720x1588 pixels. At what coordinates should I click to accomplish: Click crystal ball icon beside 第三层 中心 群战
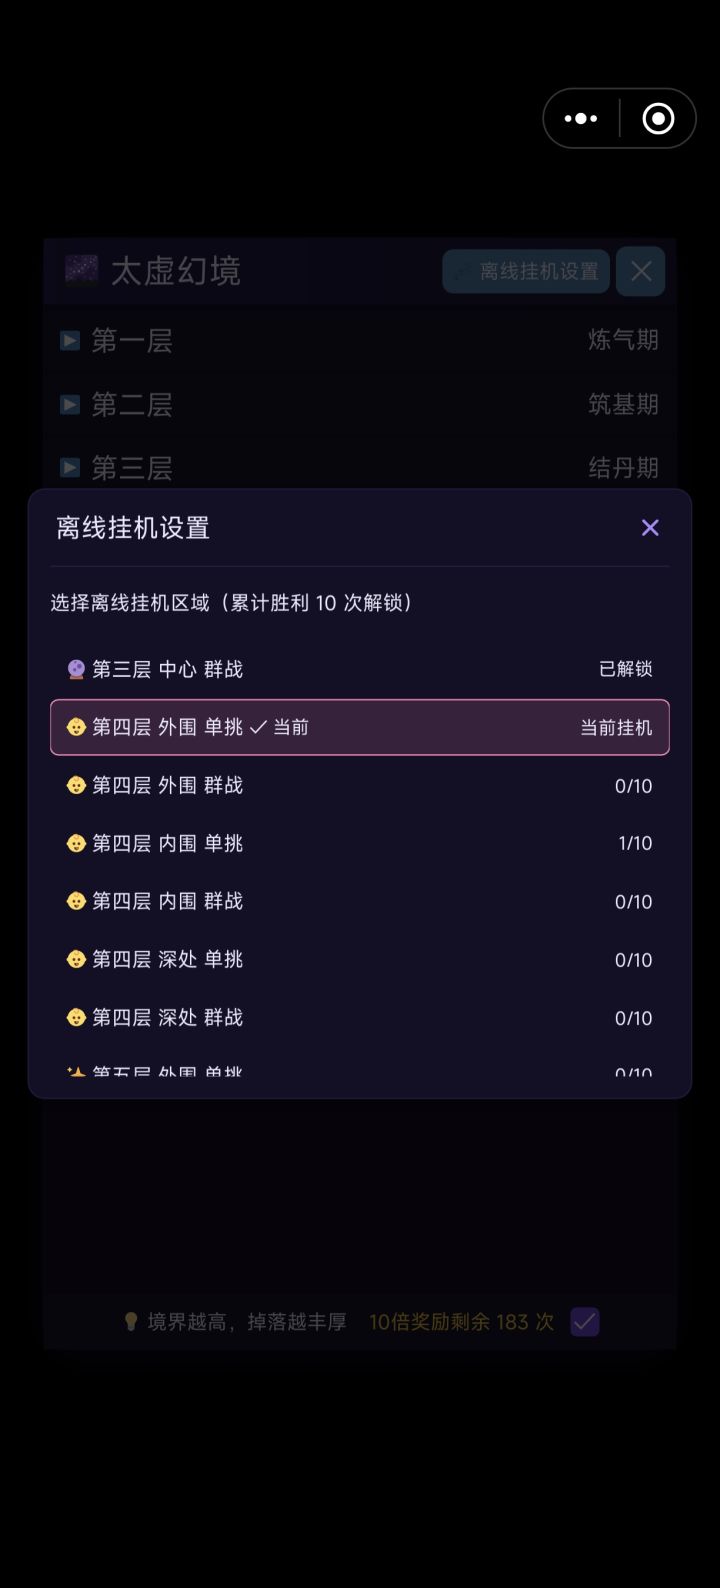(76, 669)
